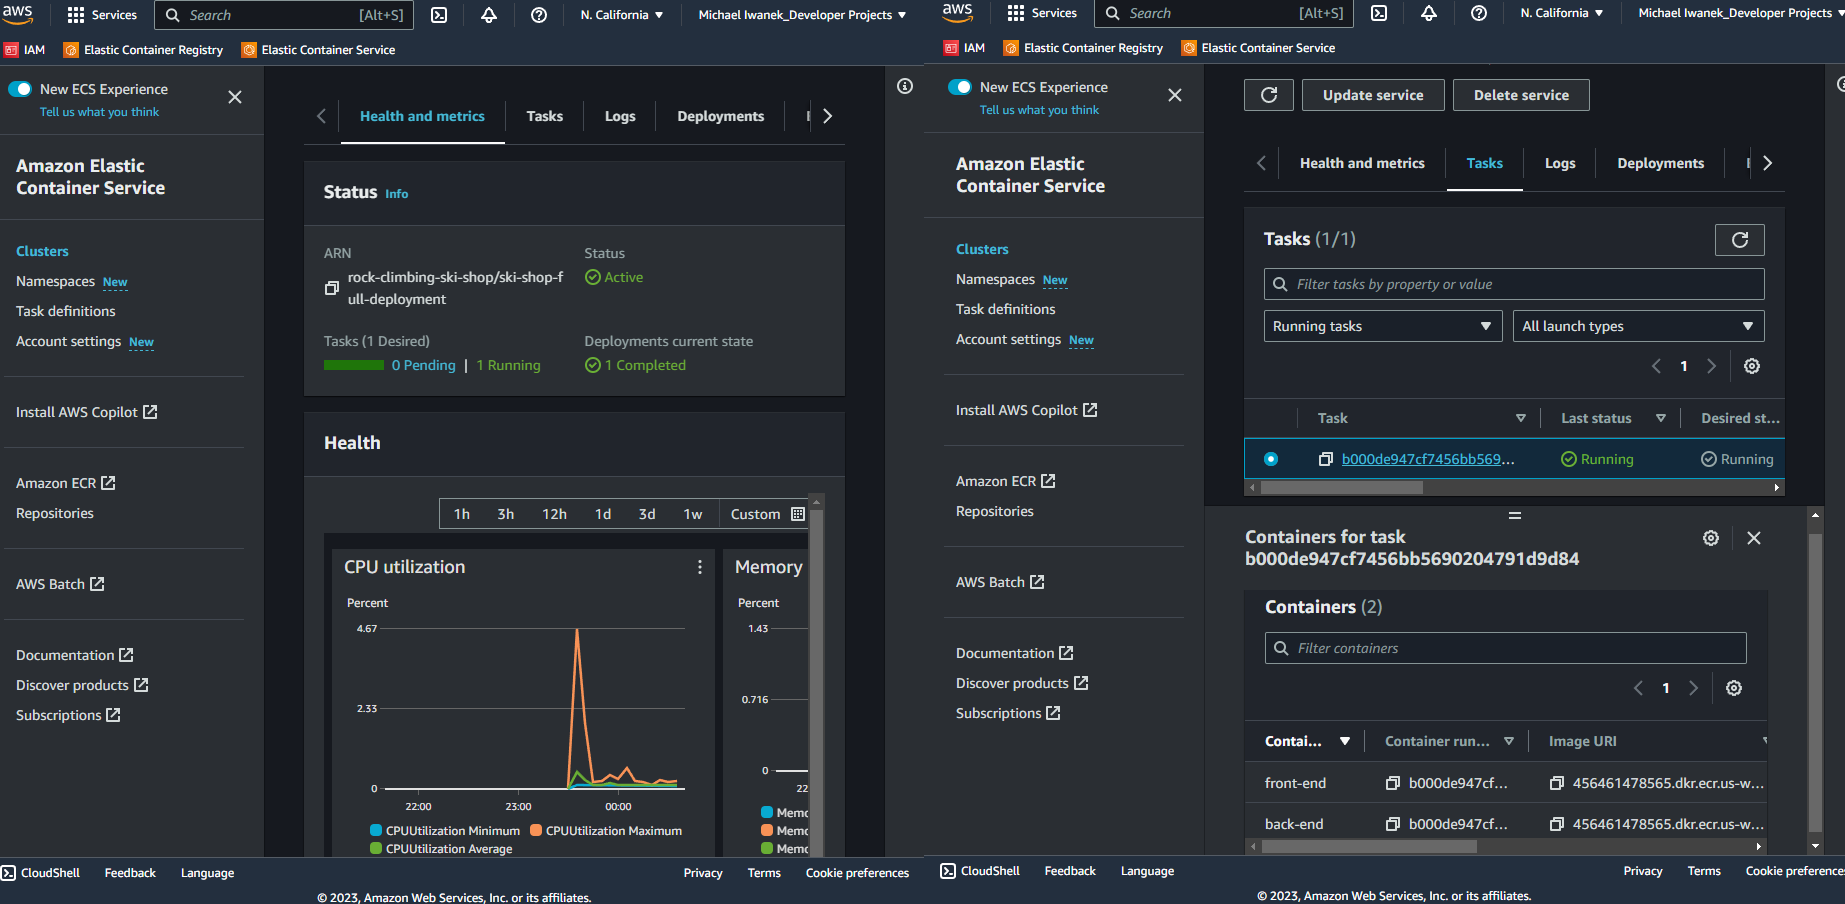Open help question icon in left window
1845x904 pixels.
(x=539, y=15)
